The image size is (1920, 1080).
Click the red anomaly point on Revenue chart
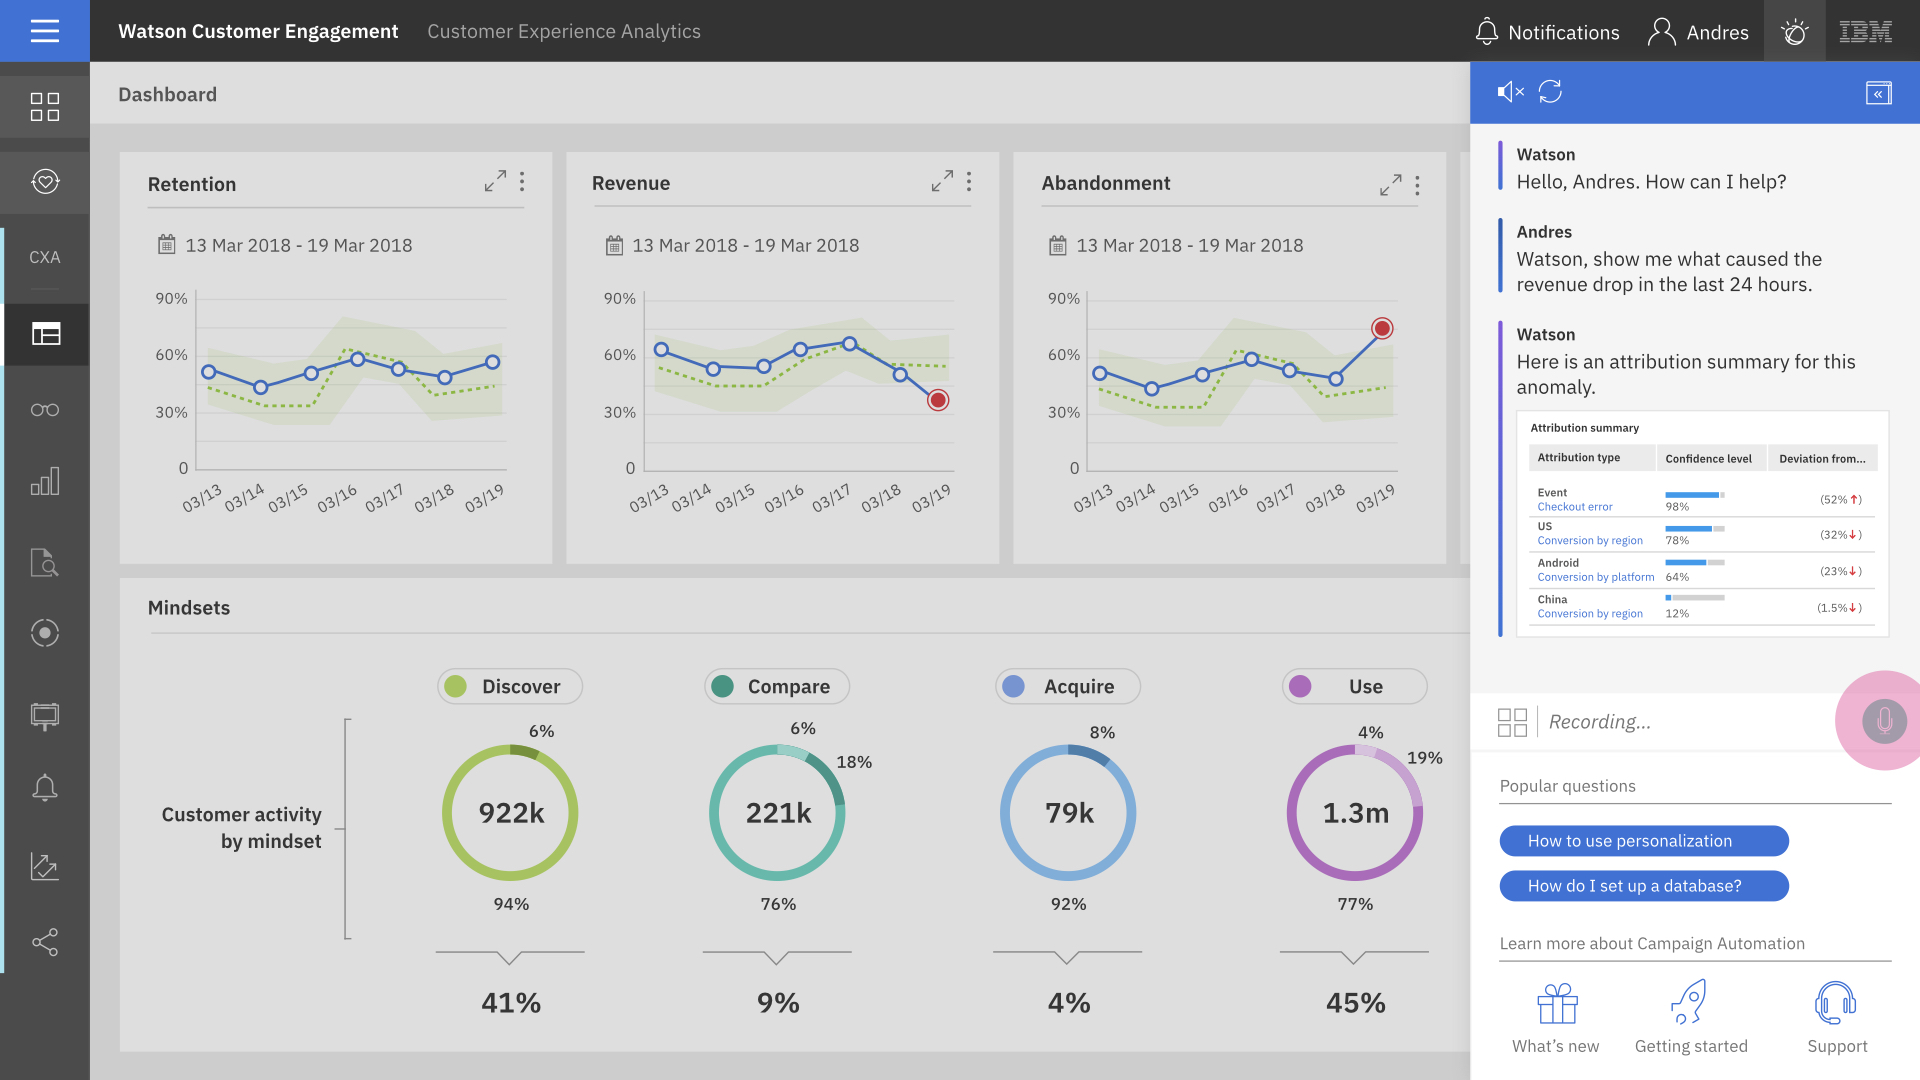[x=938, y=400]
